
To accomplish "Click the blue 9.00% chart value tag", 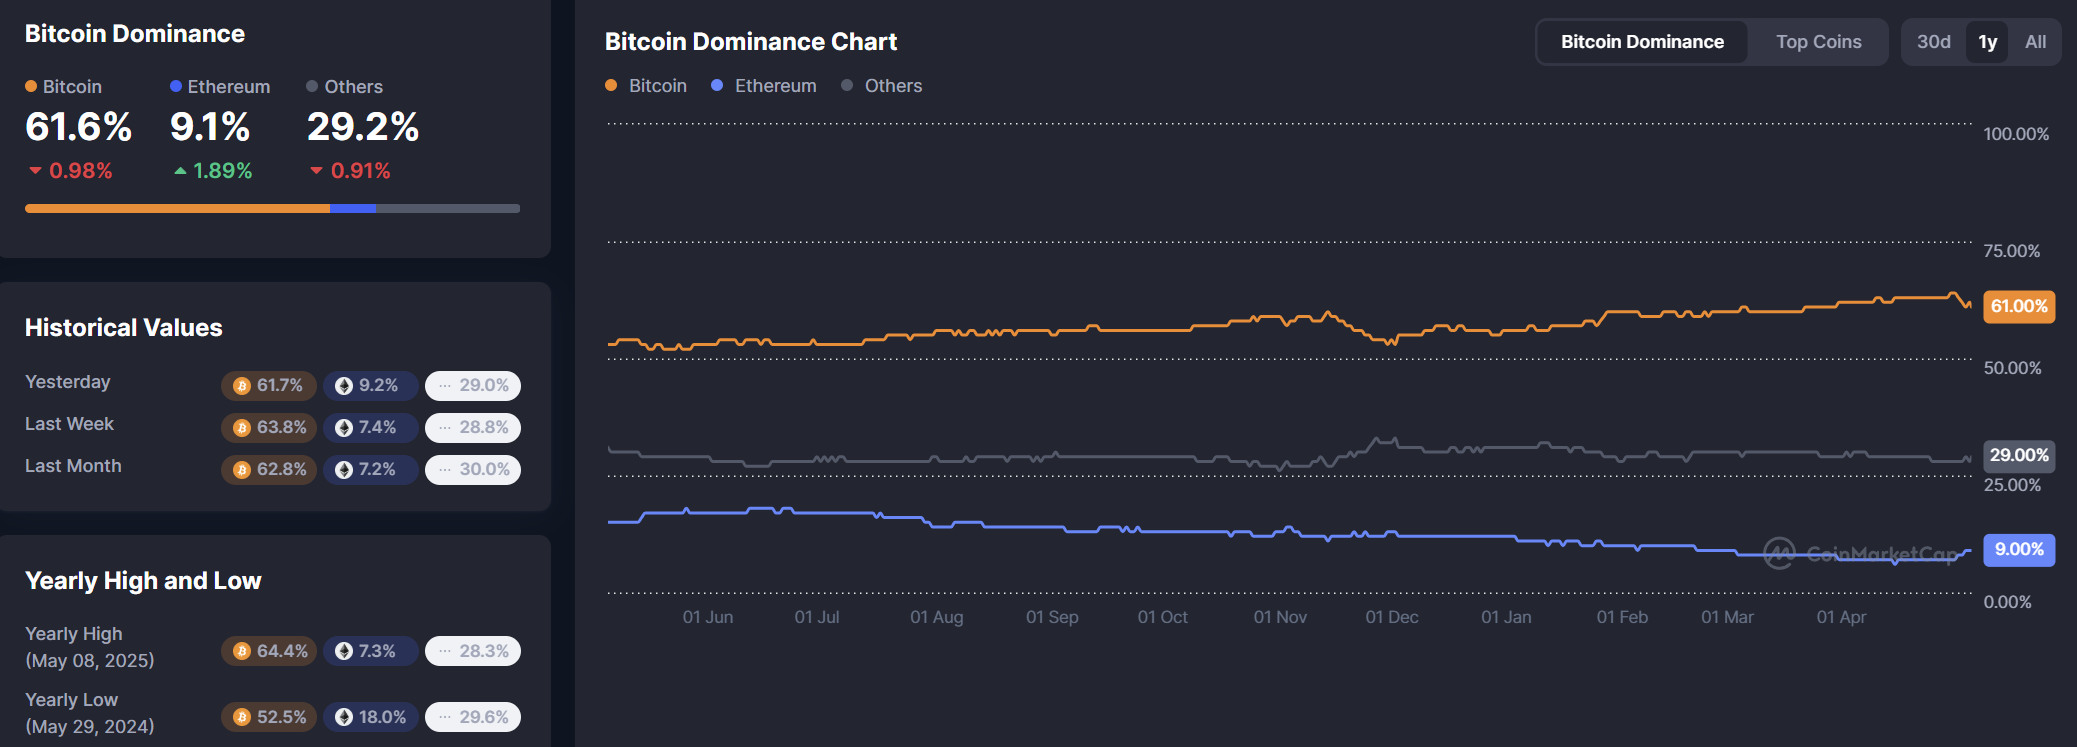I will 2019,550.
